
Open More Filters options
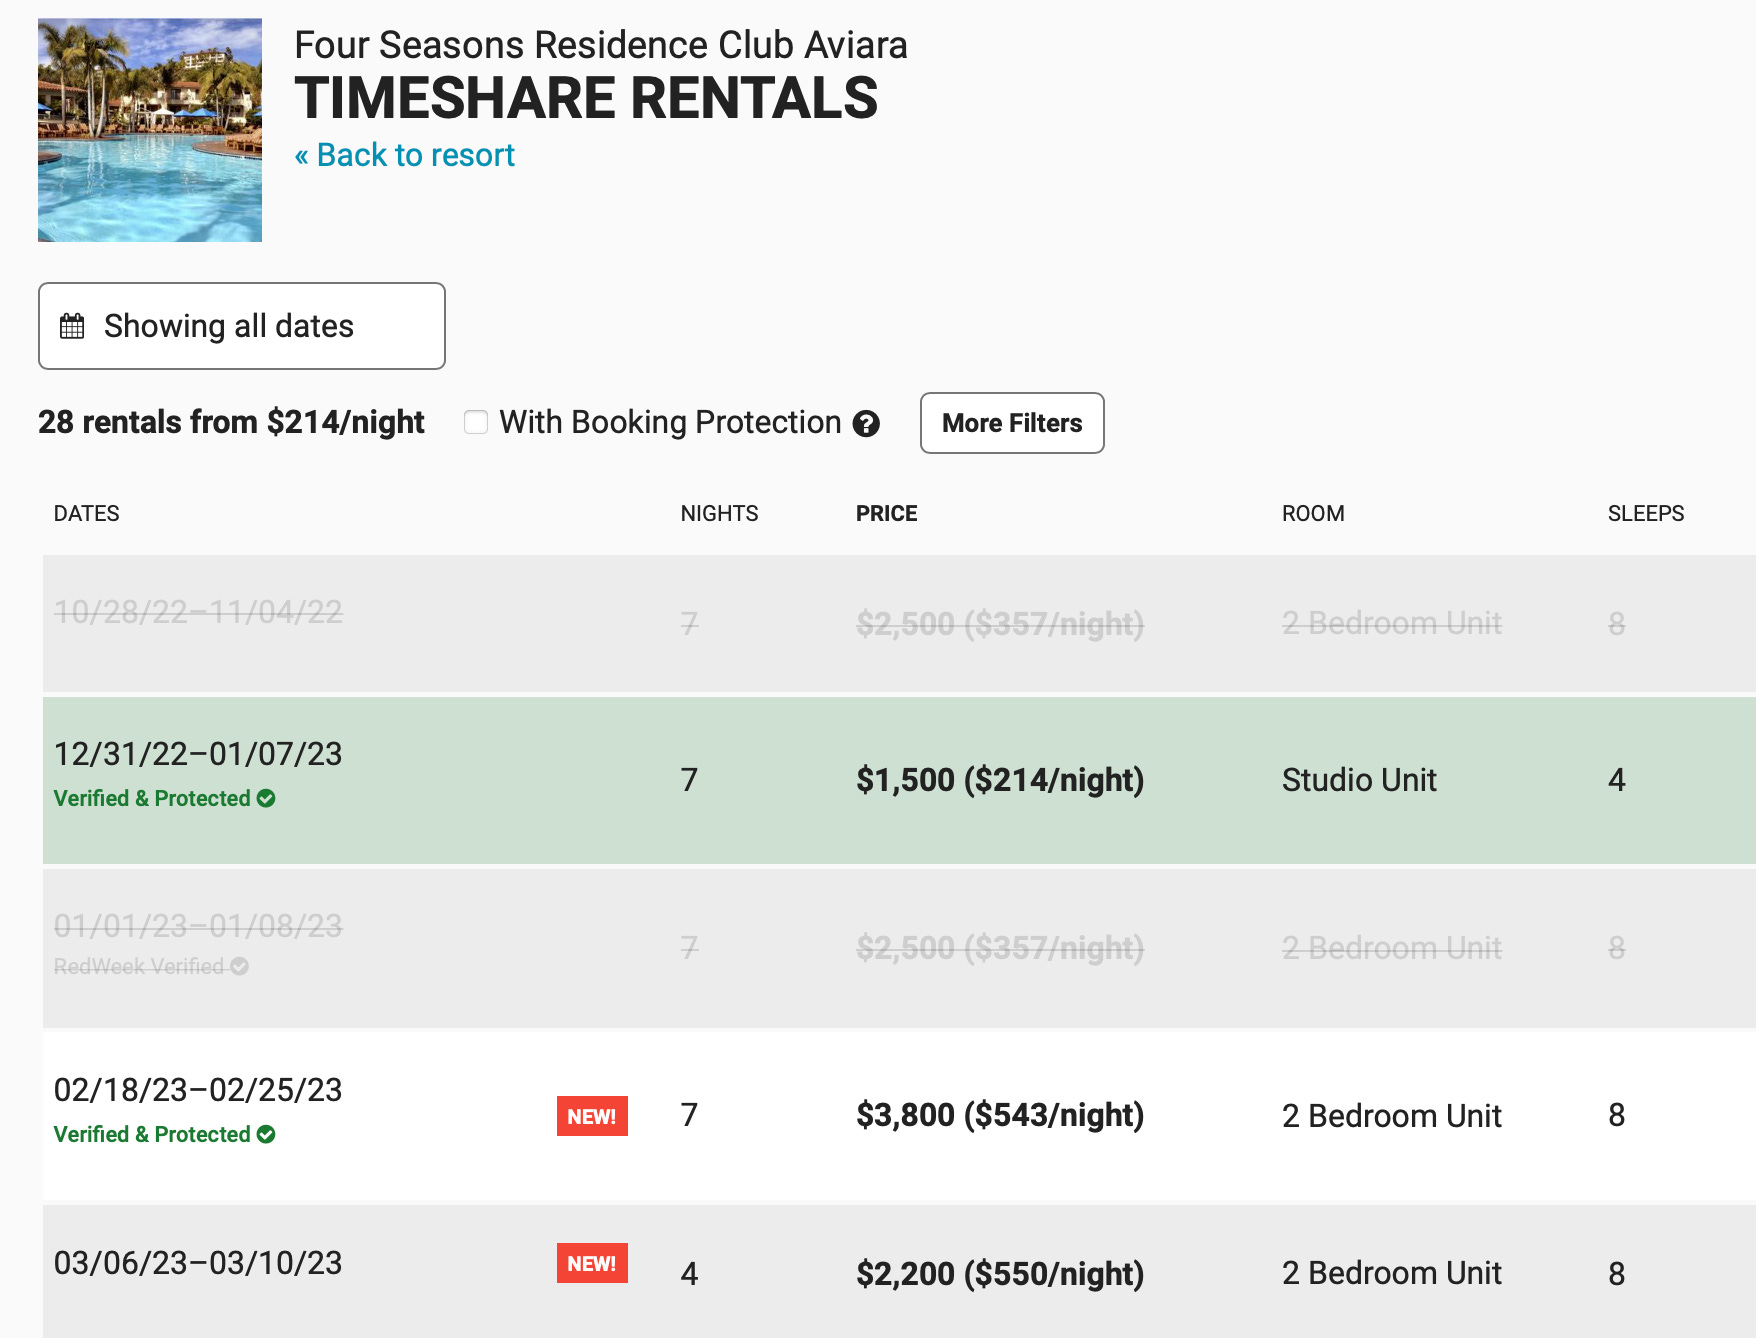coord(1011,423)
